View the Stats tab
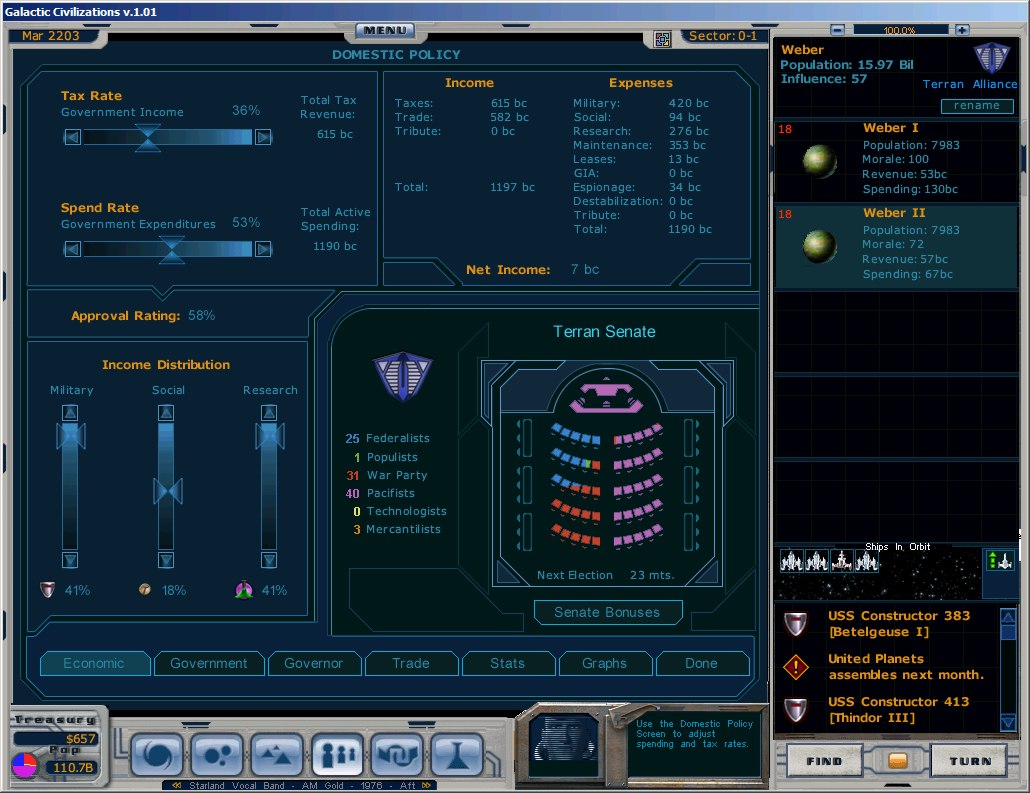Image resolution: width=1030 pixels, height=793 pixels. pyautogui.click(x=508, y=664)
